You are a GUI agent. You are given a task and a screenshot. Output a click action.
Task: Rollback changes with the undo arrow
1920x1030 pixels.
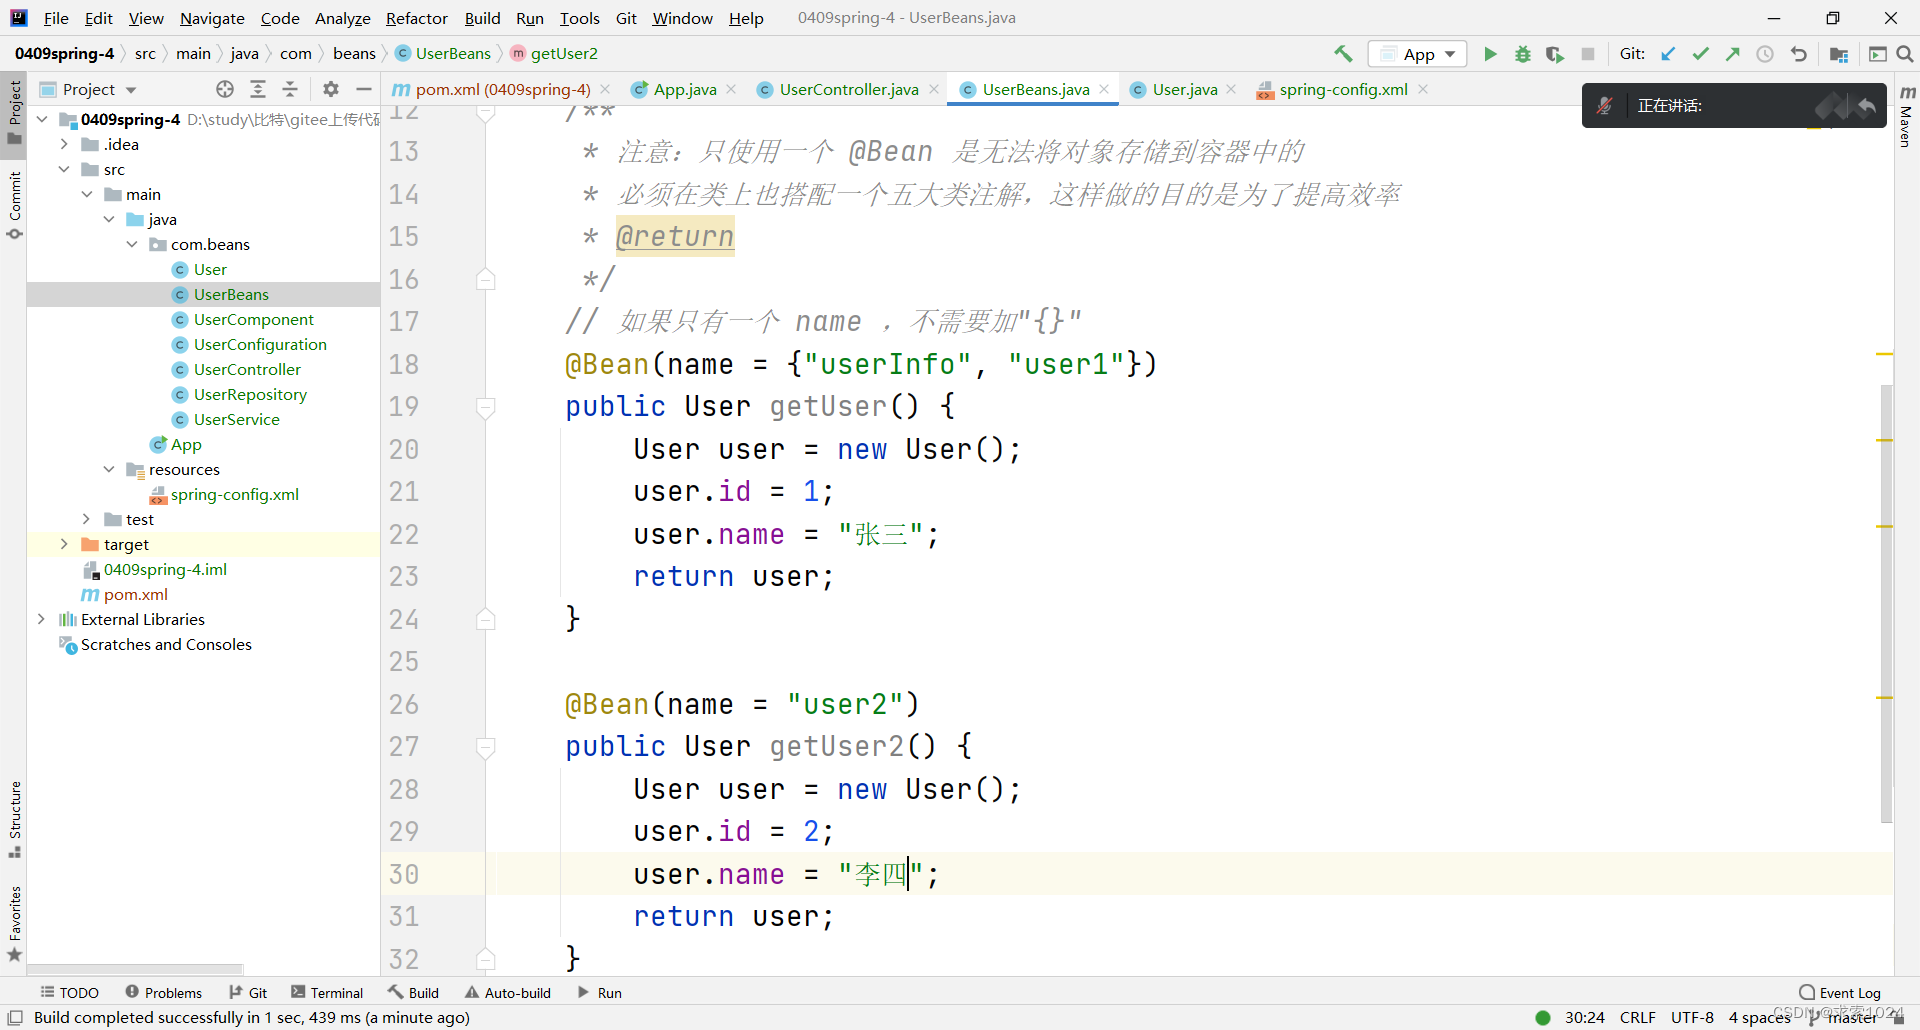coord(1798,54)
